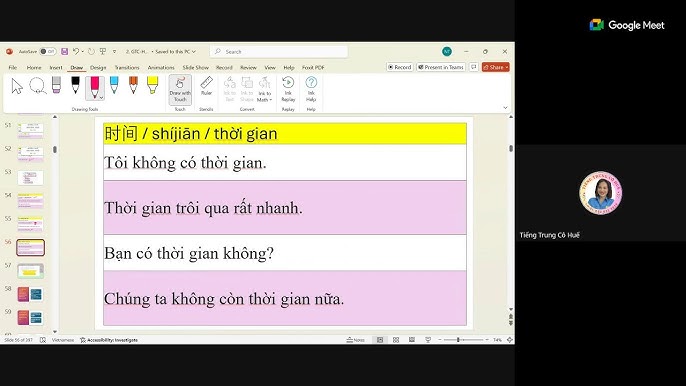
Task: Click Ink to Shape
Action: [247, 89]
